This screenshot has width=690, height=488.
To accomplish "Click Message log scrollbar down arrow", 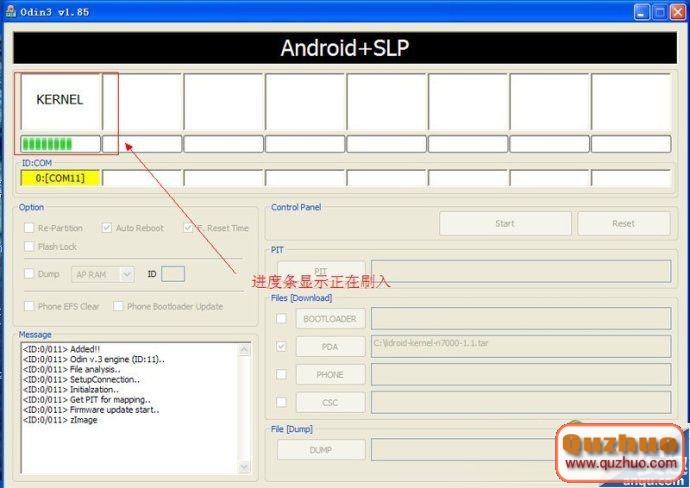I will click(x=244, y=467).
